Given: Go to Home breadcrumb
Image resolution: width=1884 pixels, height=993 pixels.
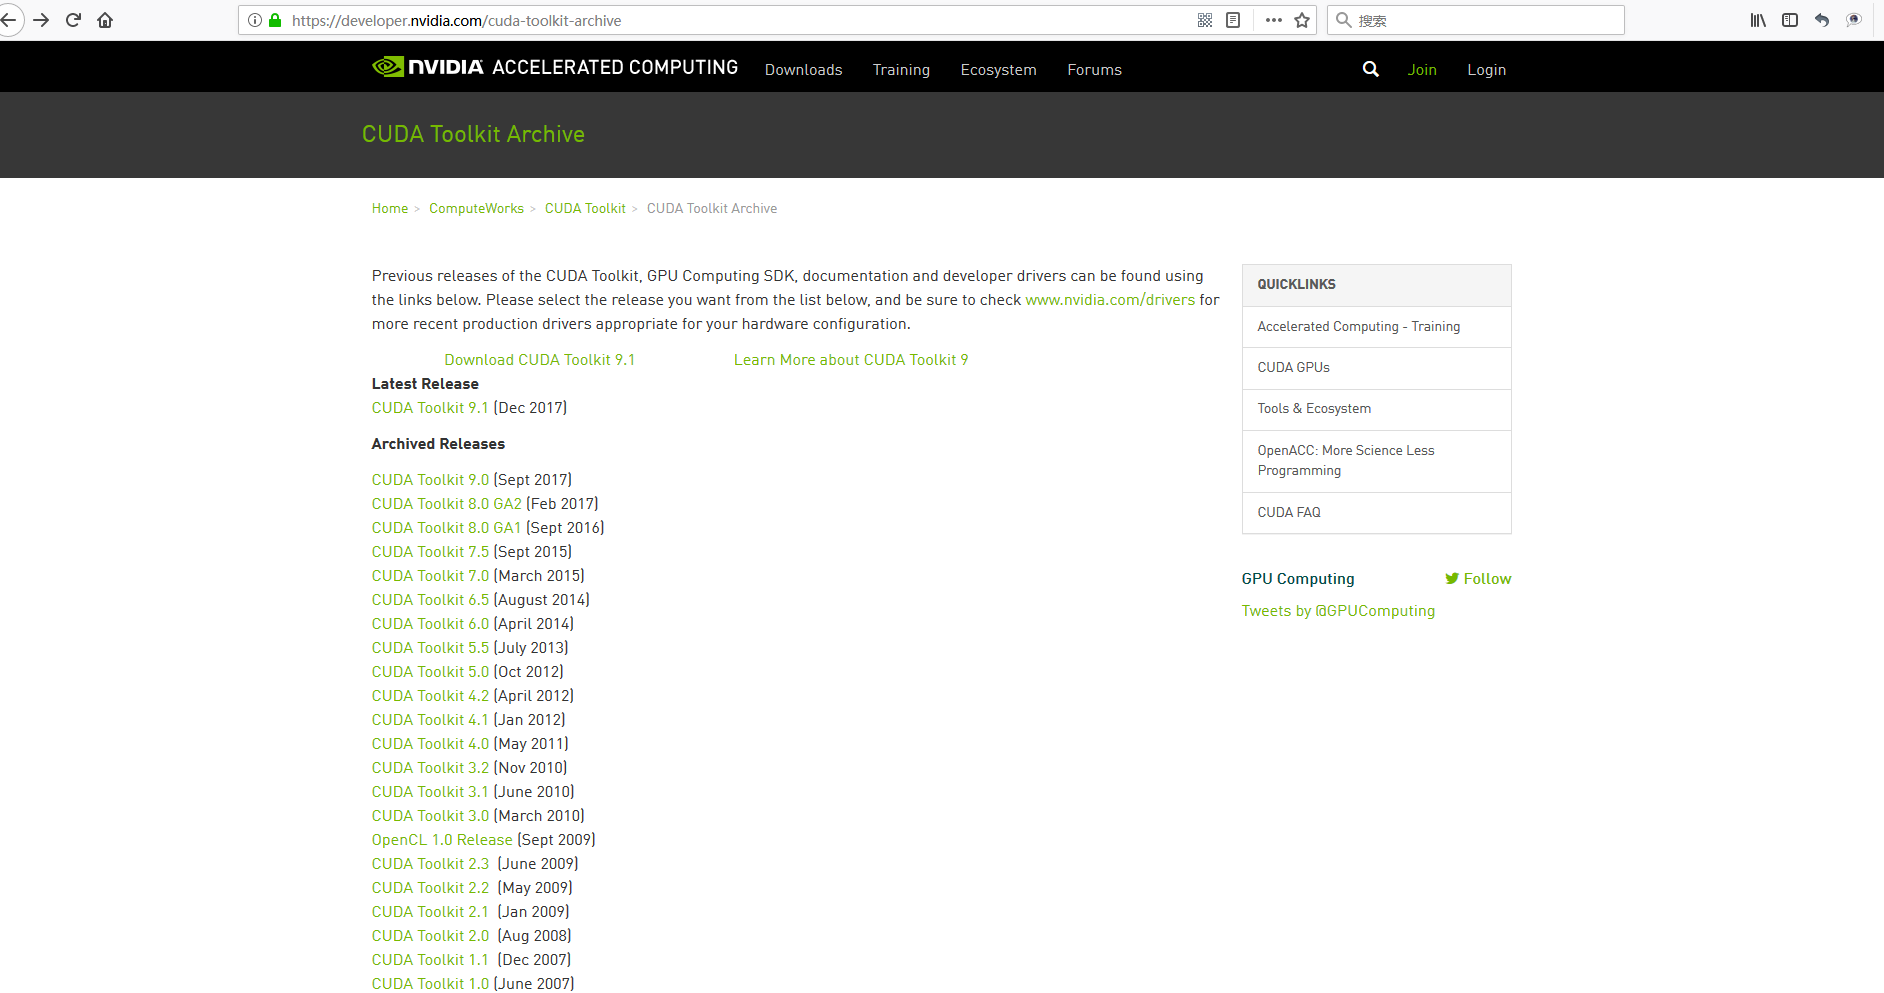Looking at the screenshot, I should click(390, 208).
